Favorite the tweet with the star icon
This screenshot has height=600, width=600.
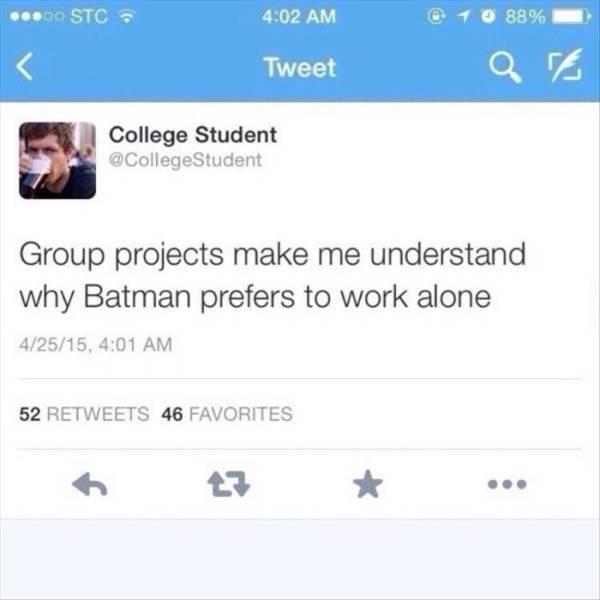pyautogui.click(x=368, y=484)
